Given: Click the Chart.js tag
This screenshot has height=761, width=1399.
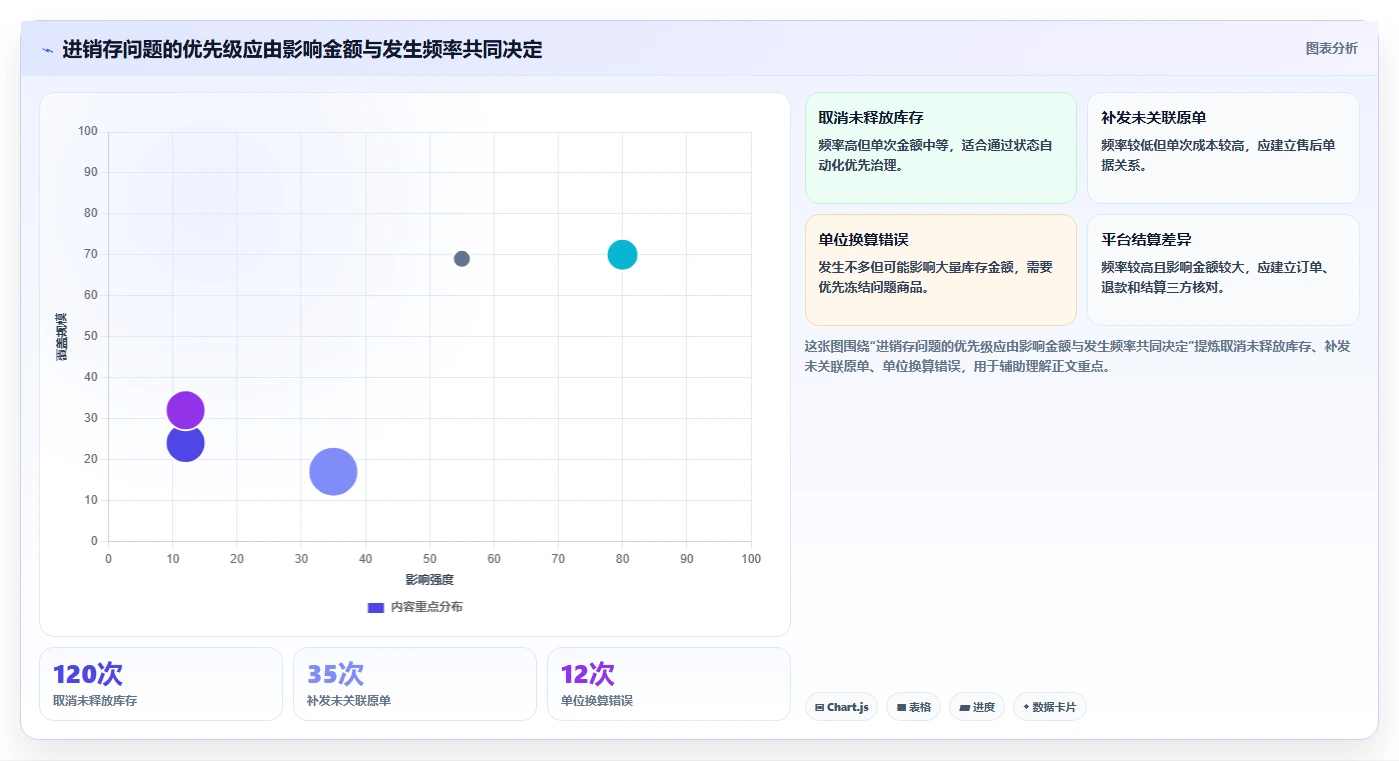Looking at the screenshot, I should (841, 707).
